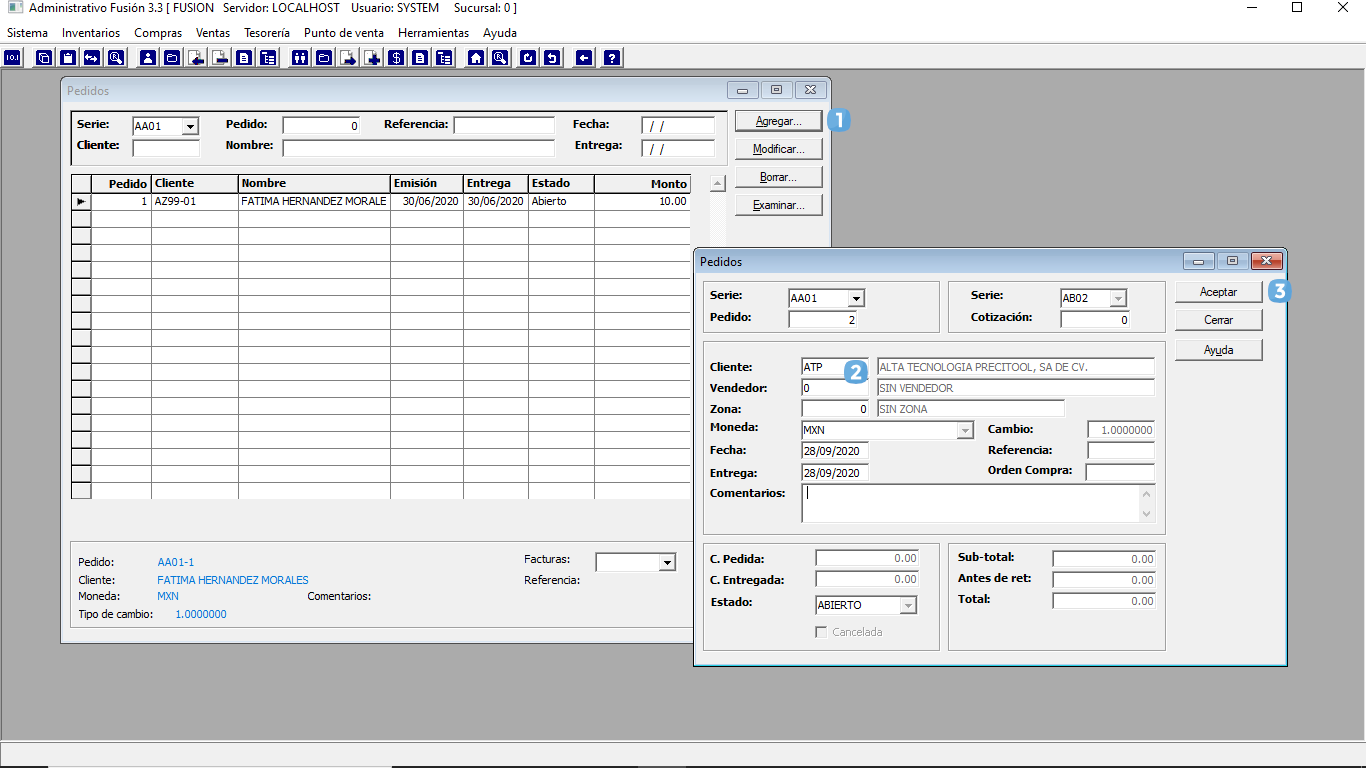The height and width of the screenshot is (768, 1366).
Task: Click the Orden Compra field
Action: 1120,471
